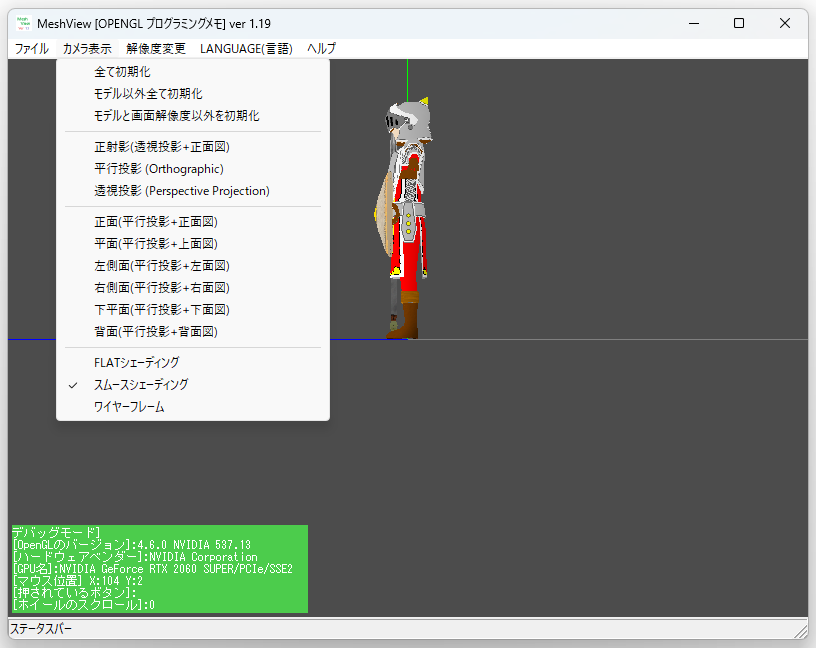Viewport: 816px width, 648px height.
Task: Close the MeshView window
Action: point(785,23)
